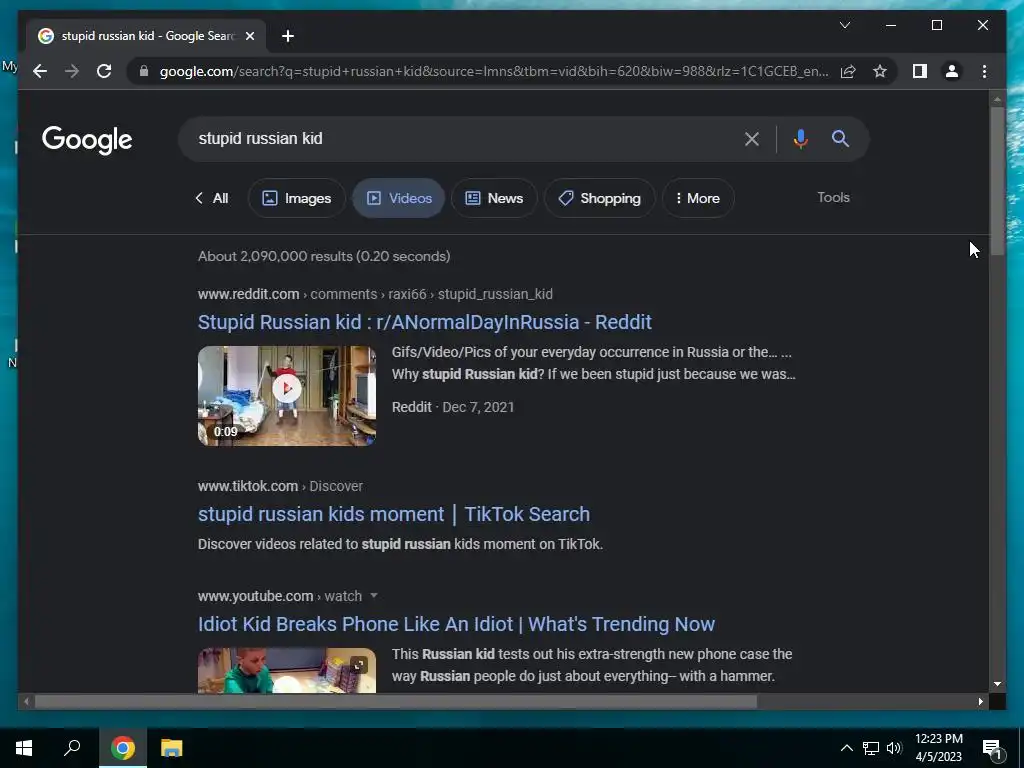
Task: View site information lock icon
Action: click(x=144, y=71)
